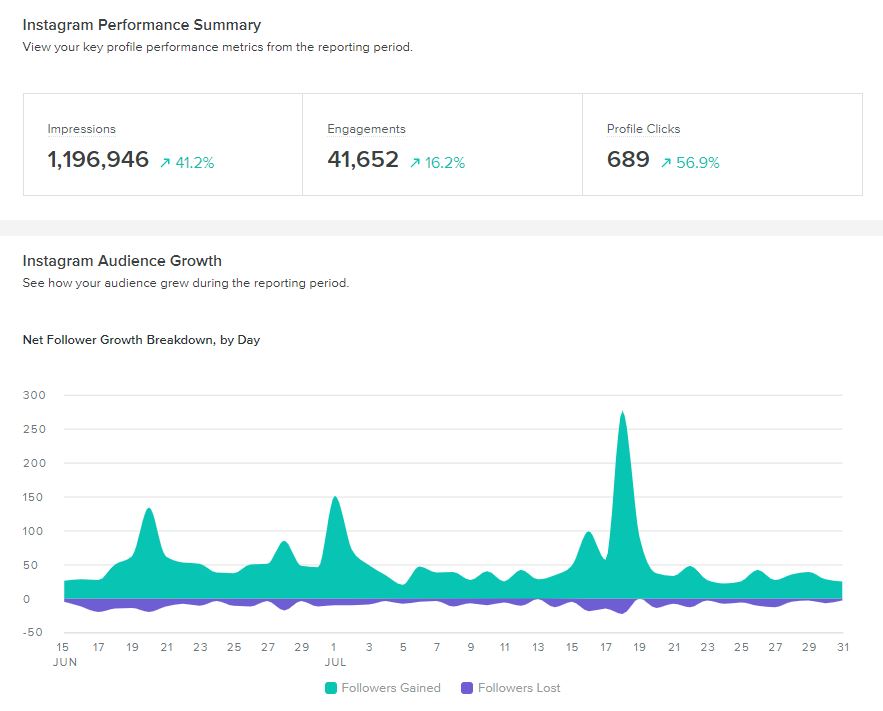Click the 250 y-axis label
Image resolution: width=883 pixels, height=711 pixels.
tap(34, 429)
